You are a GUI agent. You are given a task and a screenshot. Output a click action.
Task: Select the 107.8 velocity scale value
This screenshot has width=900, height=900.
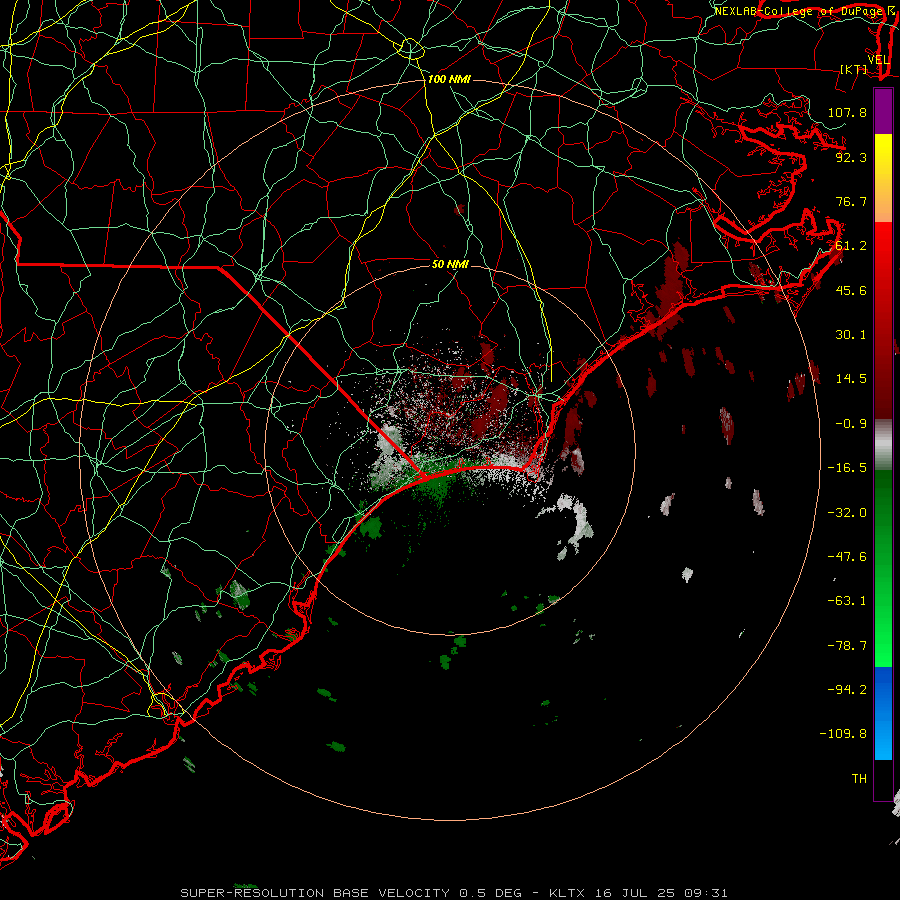pos(847,112)
